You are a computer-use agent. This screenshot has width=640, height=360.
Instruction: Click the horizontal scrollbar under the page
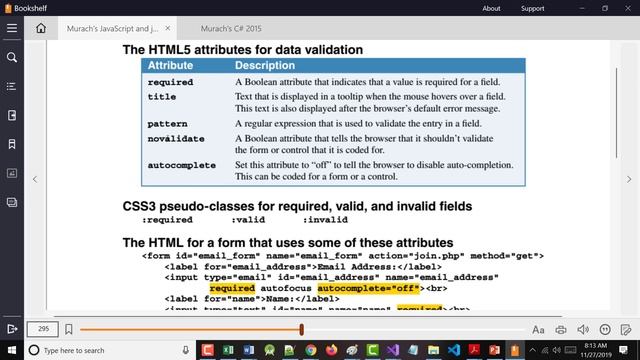[308, 316]
